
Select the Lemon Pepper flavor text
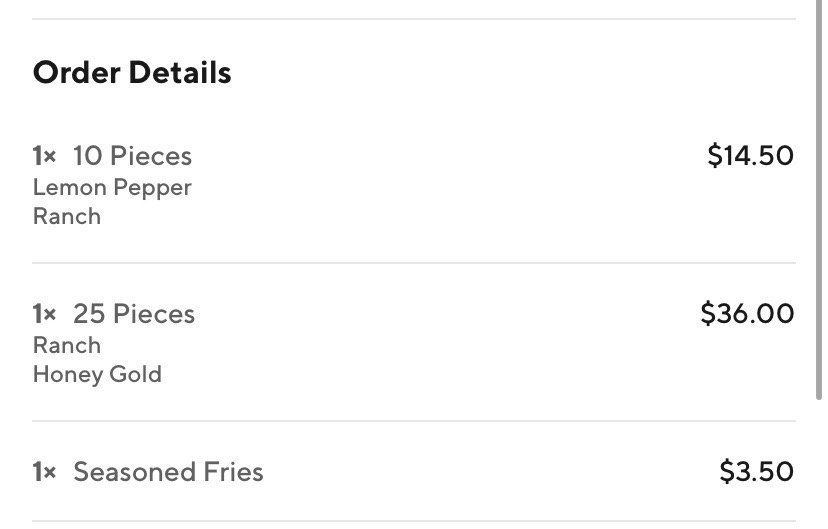coord(112,187)
